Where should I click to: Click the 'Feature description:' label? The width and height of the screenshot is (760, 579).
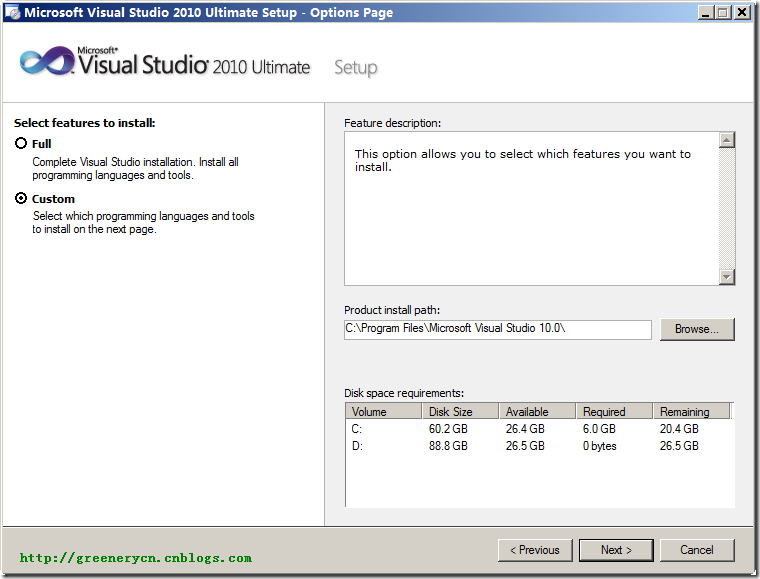click(393, 123)
